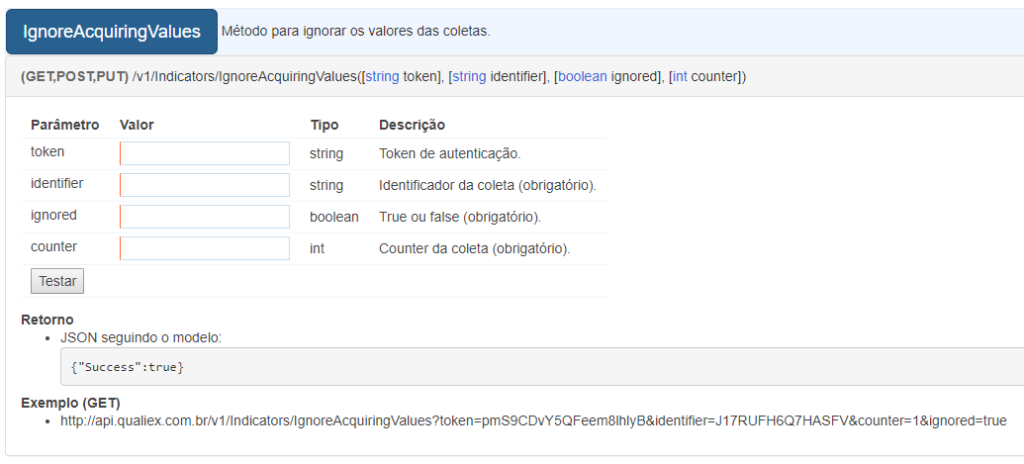This screenshot has height=464, width=1024.
Task: Click the IgnoreAcquiringValues blue header button
Action: [x=112, y=31]
